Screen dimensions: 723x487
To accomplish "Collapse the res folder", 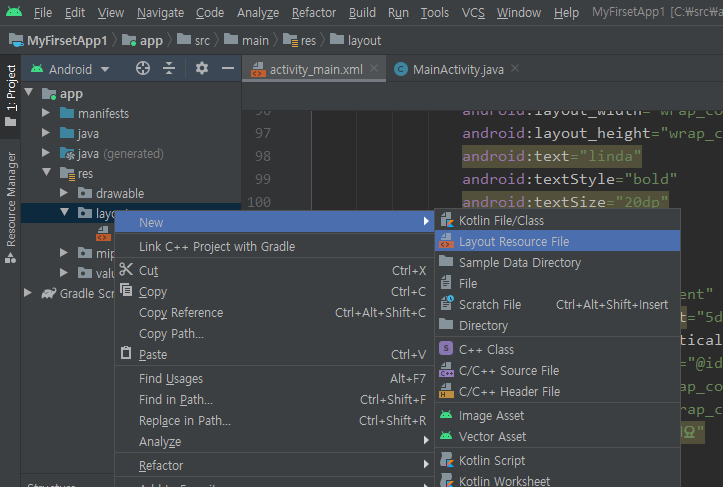I will [x=47, y=172].
